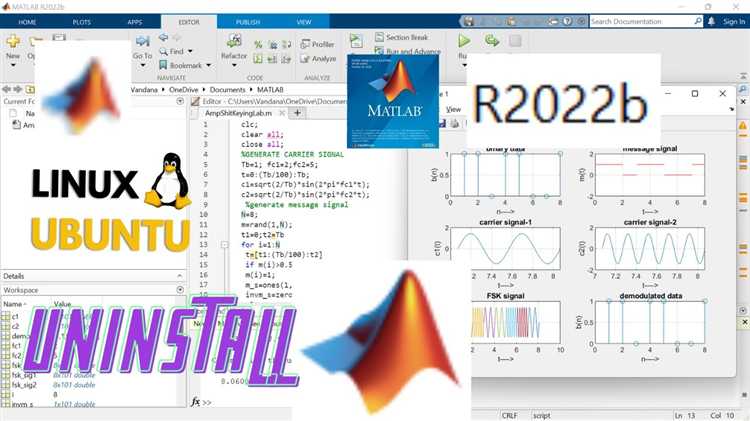Viewport: 750px width, 421px height.
Task: Select variable fsk_sig2 in Workspace
Action: 24,385
